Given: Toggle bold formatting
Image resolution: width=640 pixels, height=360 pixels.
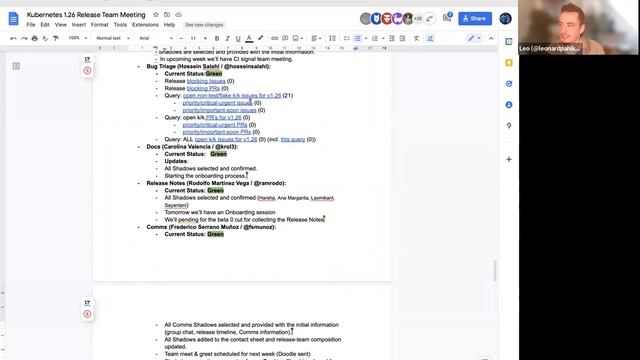Looking at the screenshot, I should point(217,38).
